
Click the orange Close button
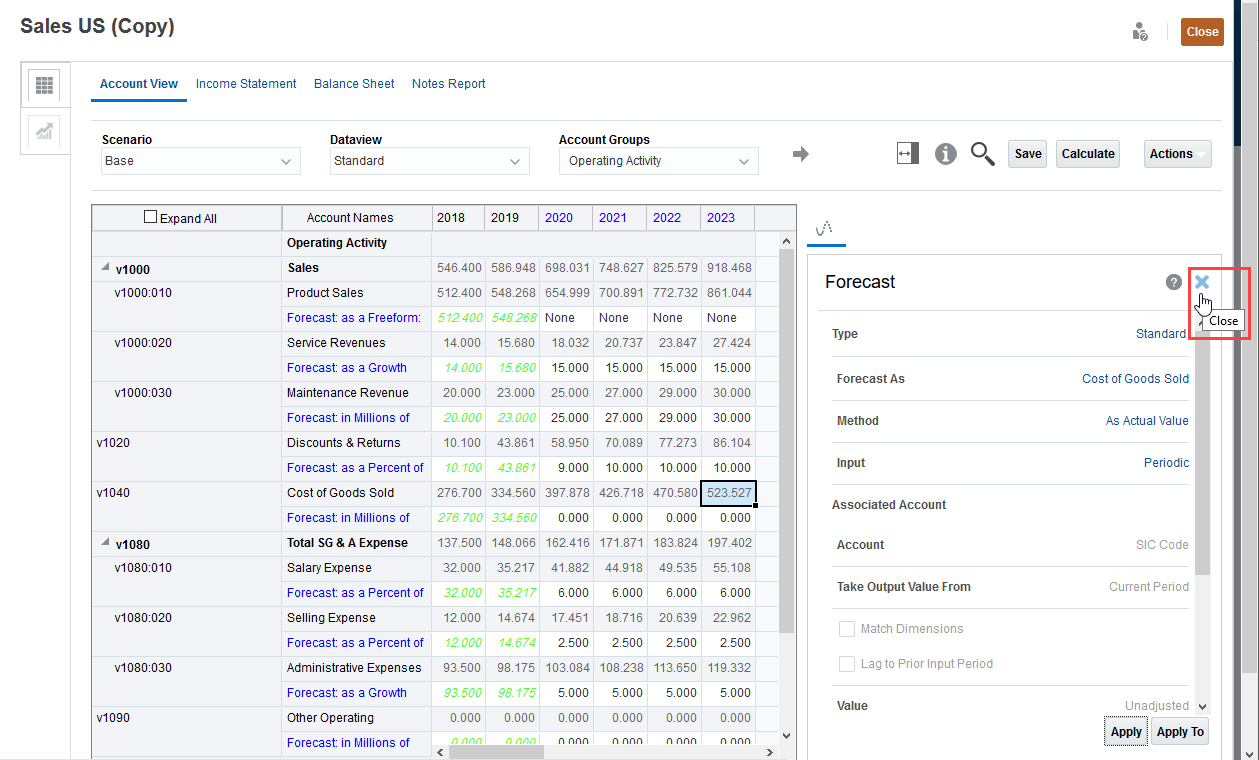1202,32
